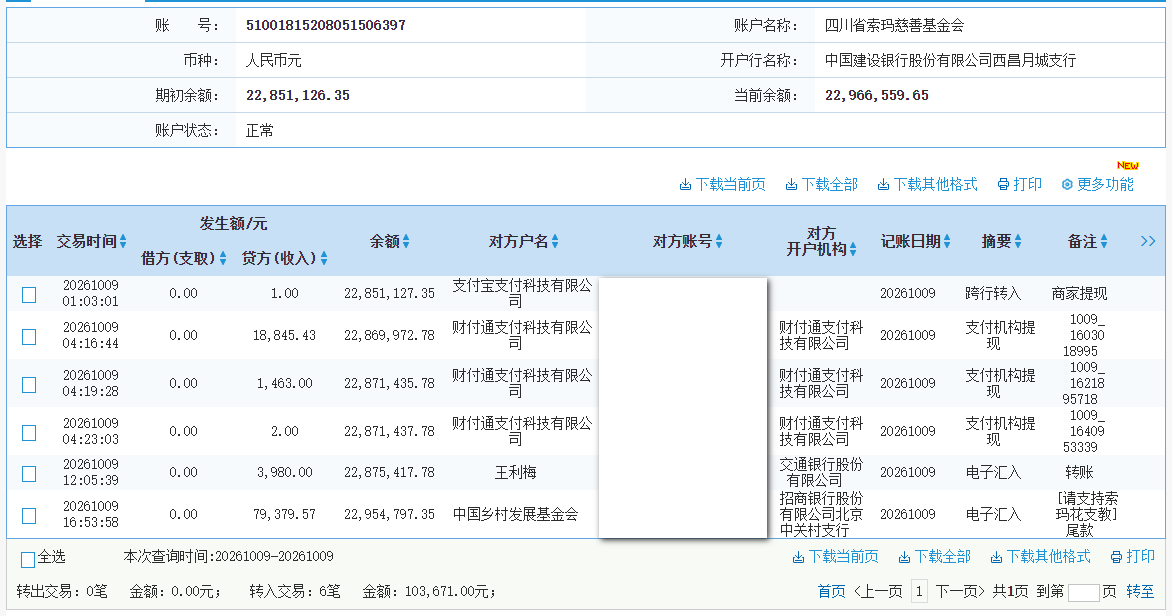Sort by 余额 column arrows

point(406,241)
